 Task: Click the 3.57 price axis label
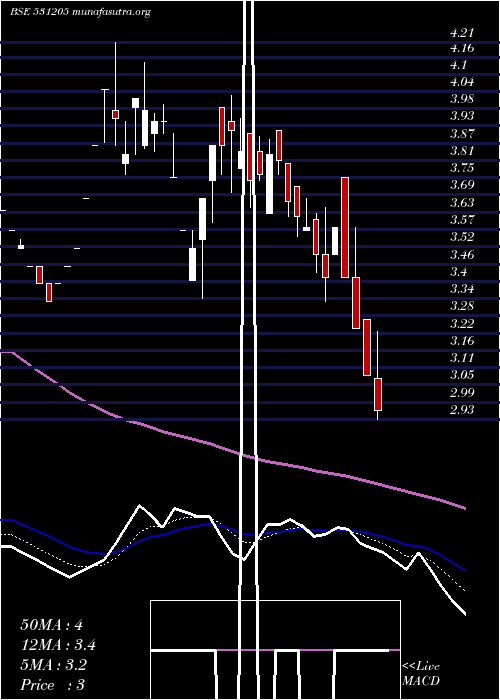point(462,220)
